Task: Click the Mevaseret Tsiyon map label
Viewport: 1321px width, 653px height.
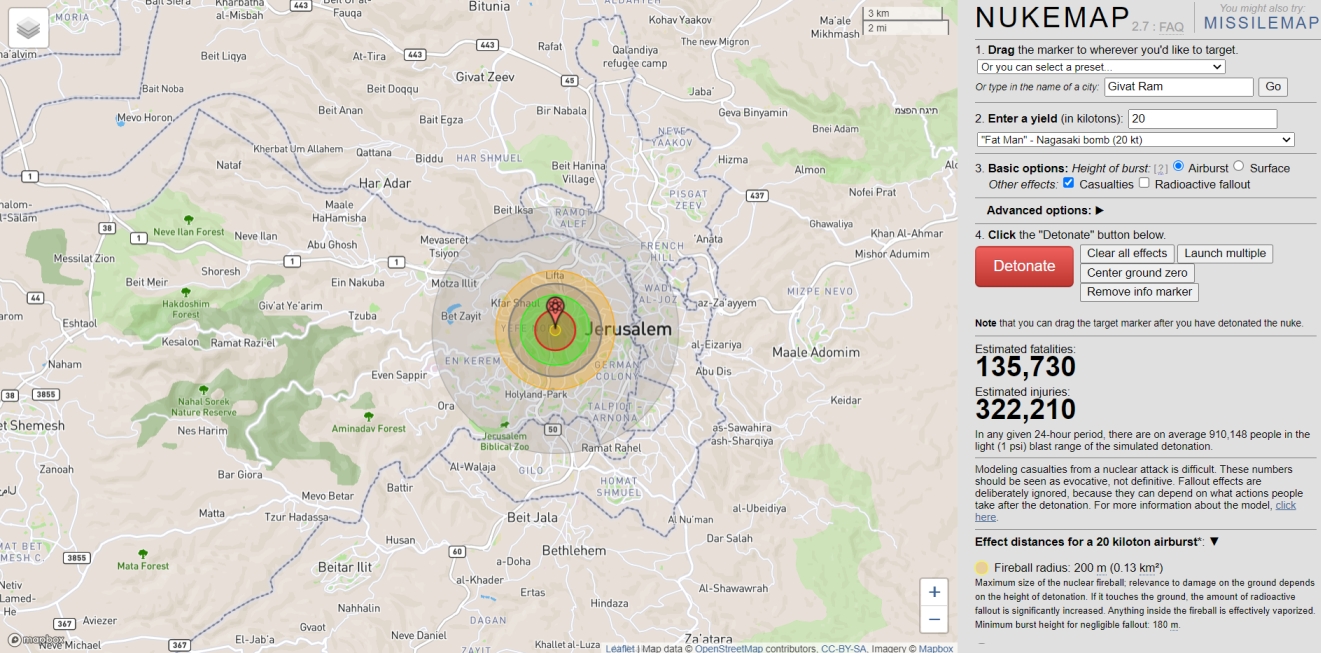Action: coord(443,247)
